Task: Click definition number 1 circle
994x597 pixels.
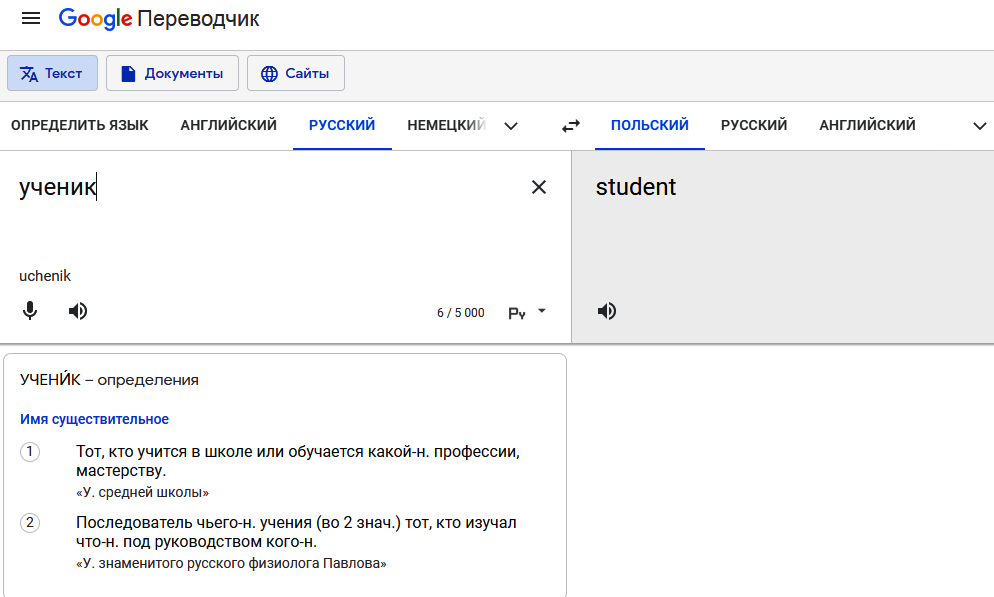Action: click(30, 452)
